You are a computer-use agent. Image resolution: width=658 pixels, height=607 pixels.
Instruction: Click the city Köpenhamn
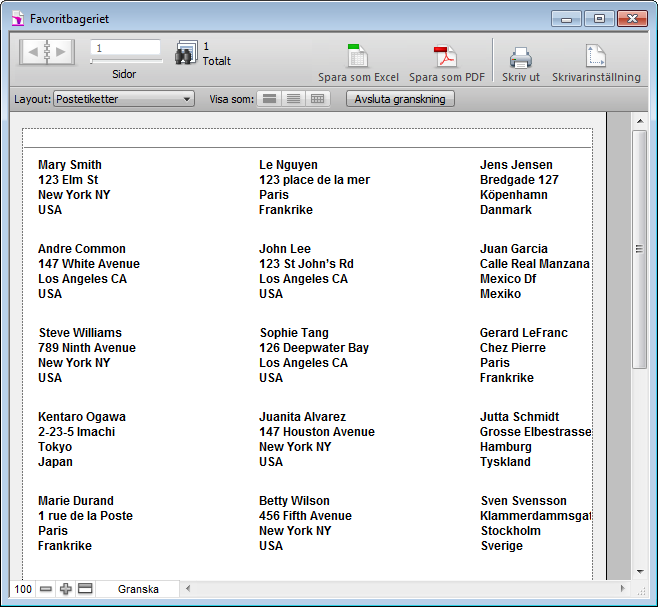click(x=514, y=195)
